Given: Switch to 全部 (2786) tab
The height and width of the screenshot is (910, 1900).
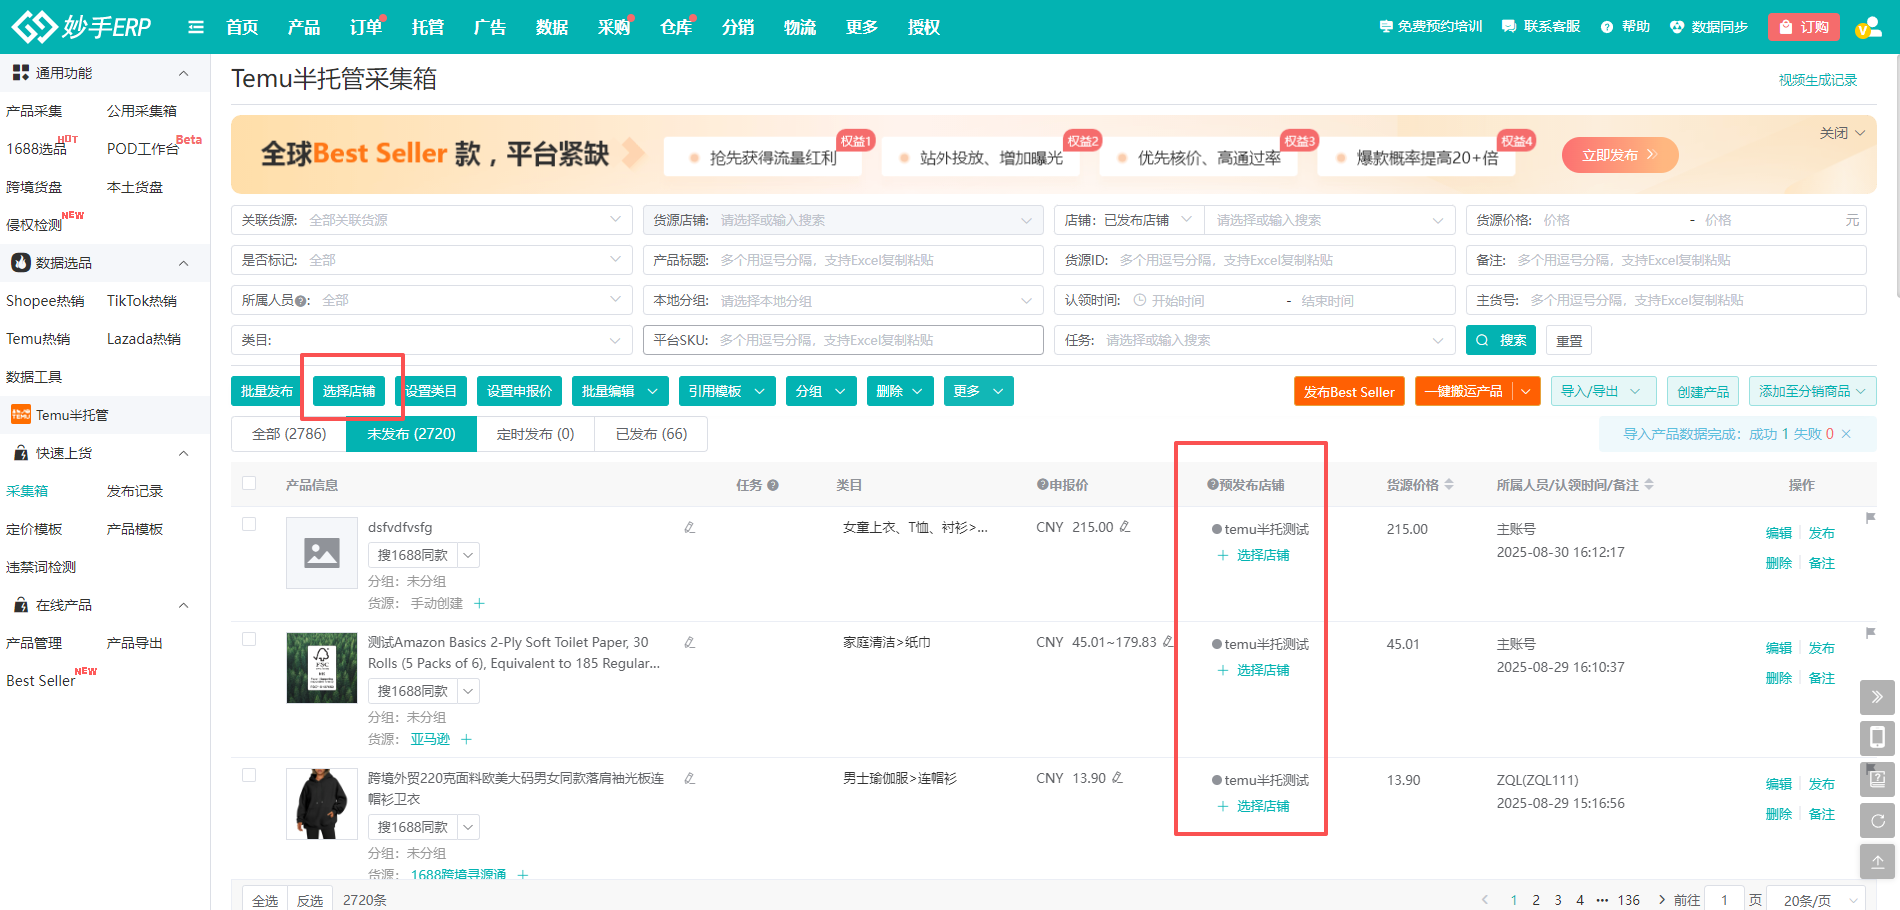Looking at the screenshot, I should pos(289,434).
